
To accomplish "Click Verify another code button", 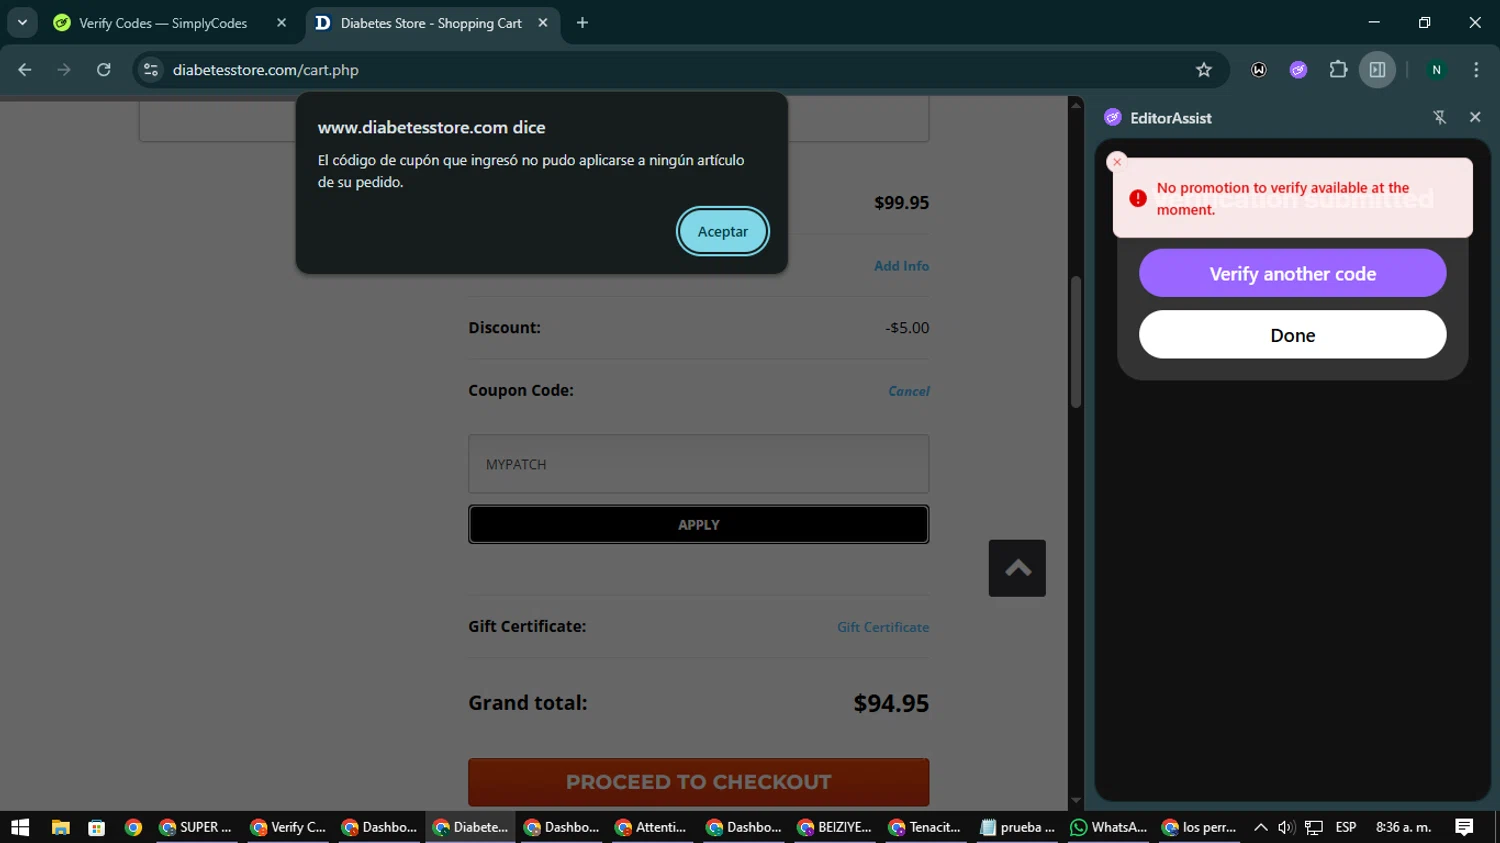I will coord(1292,273).
